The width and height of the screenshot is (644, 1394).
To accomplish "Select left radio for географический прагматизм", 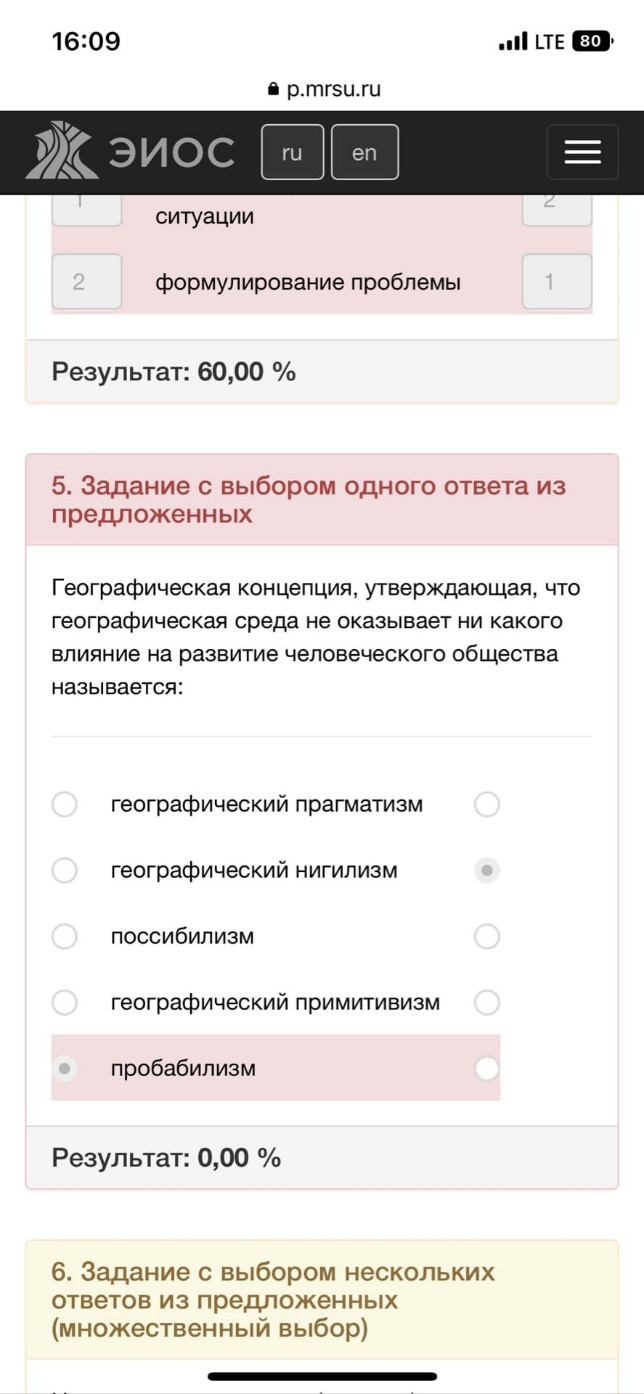I will coord(64,804).
